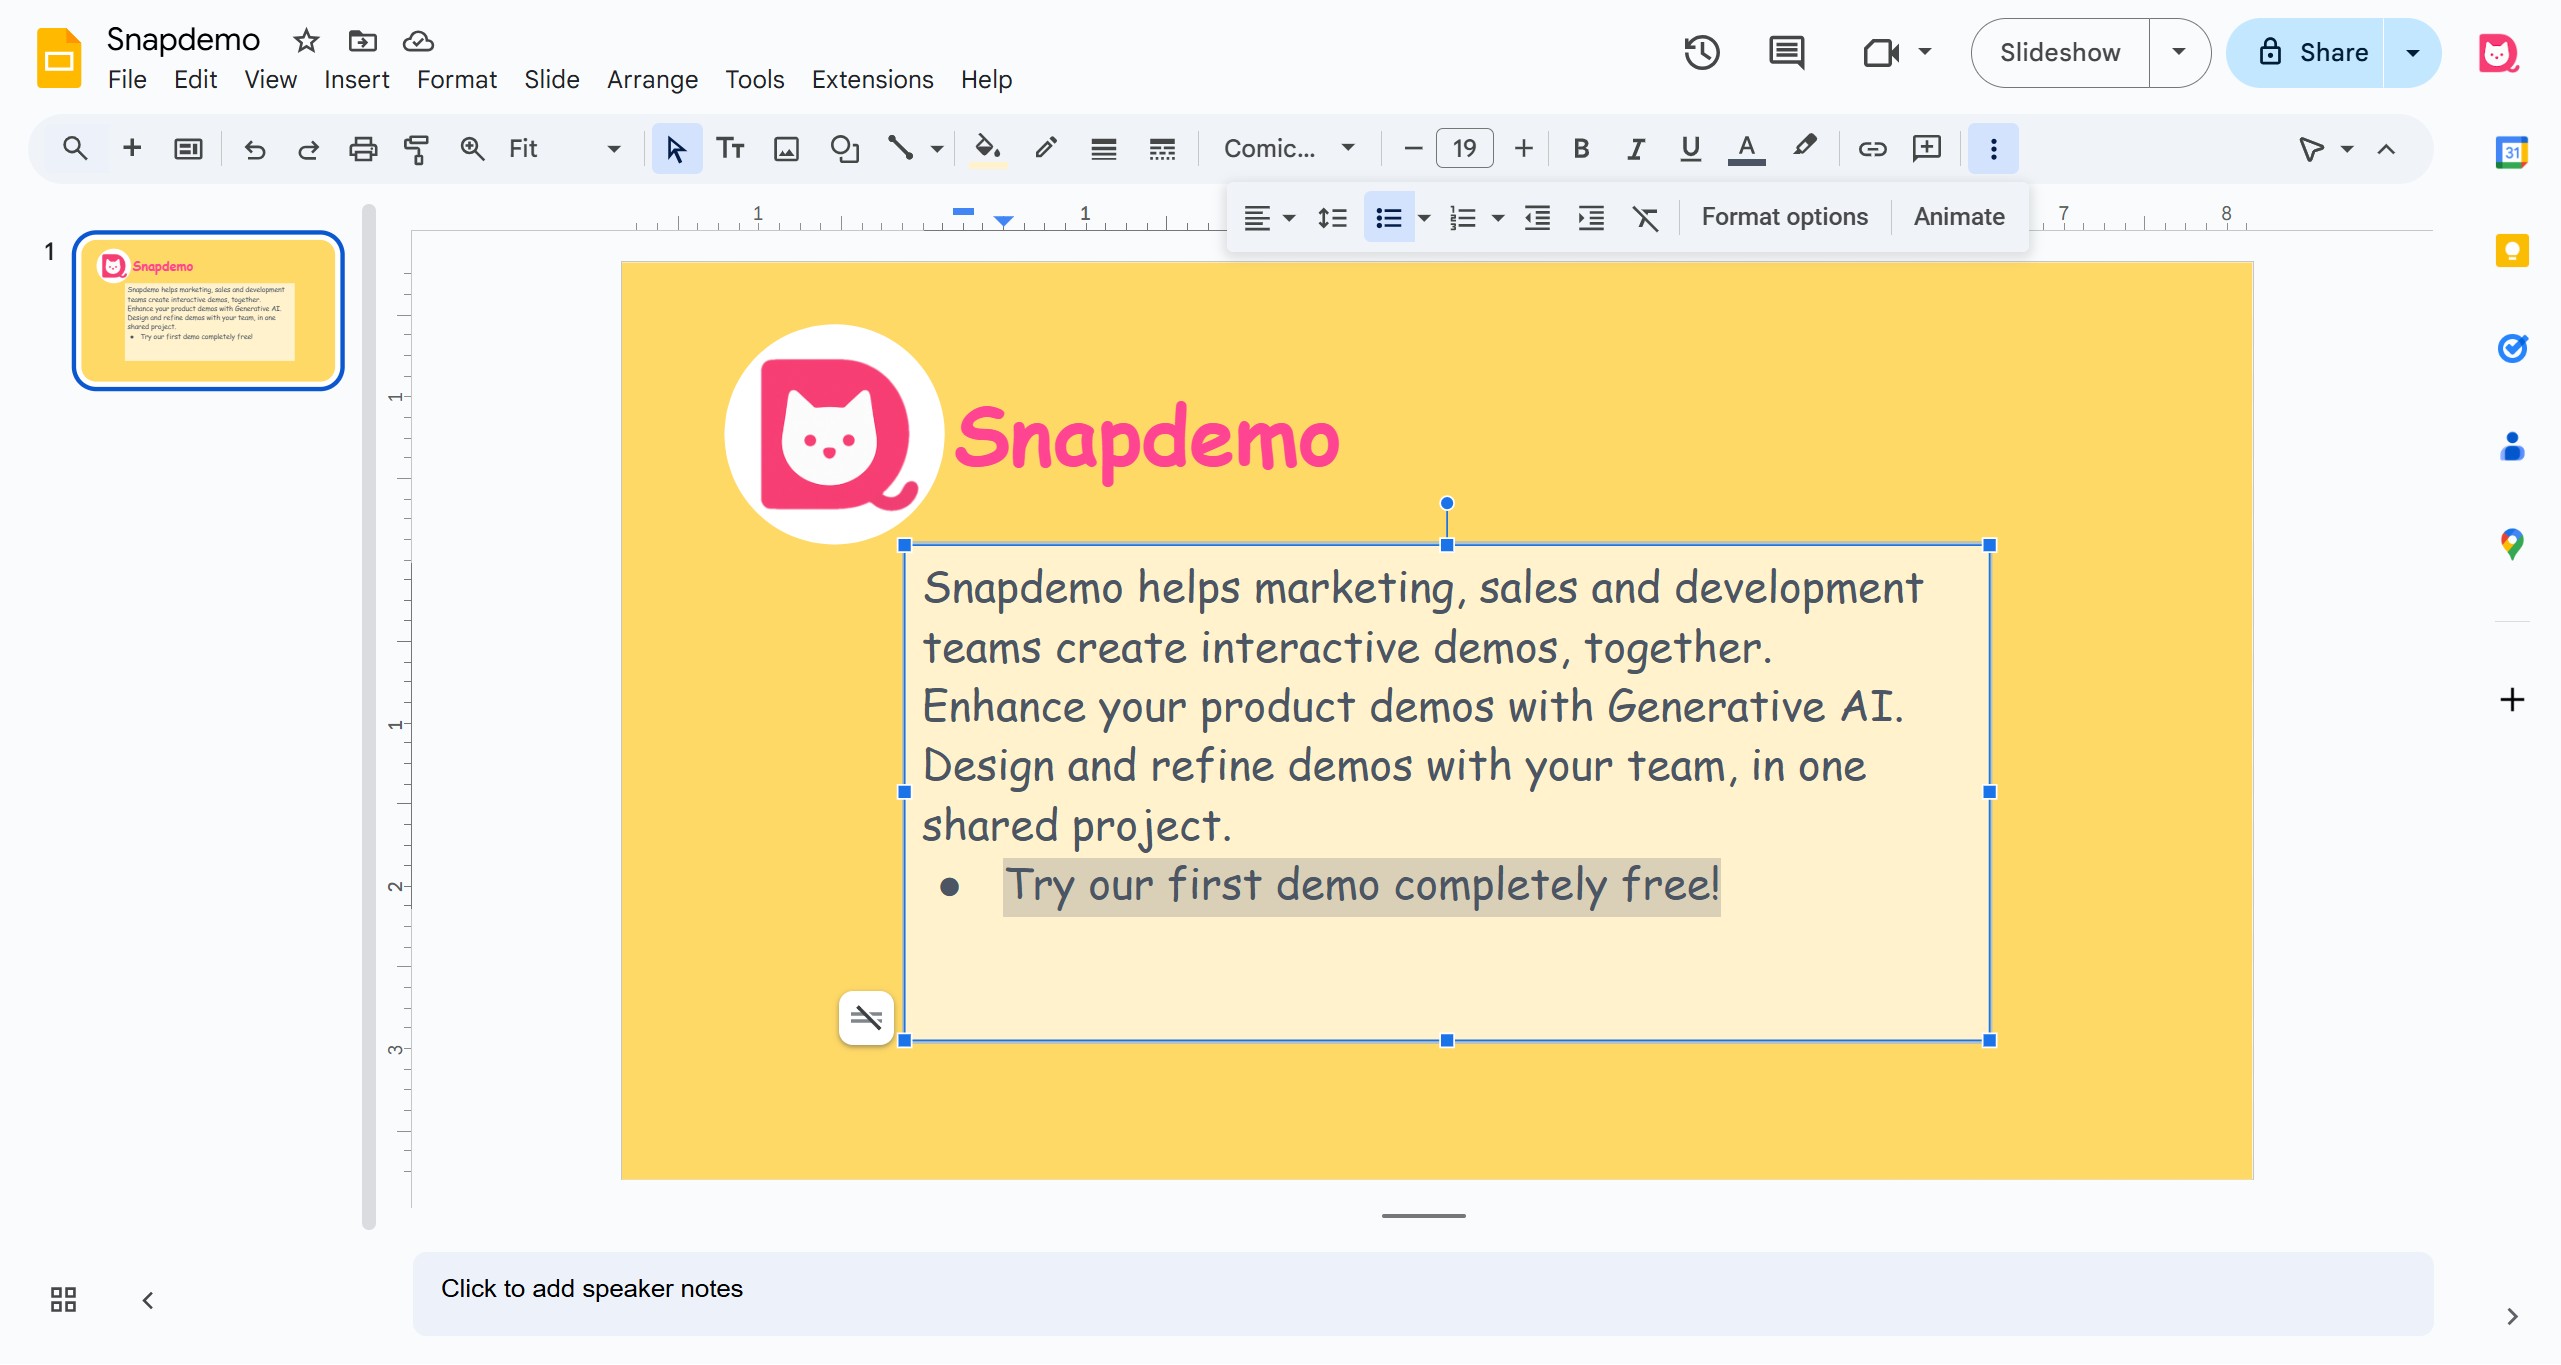
Task: Click the redo arrow icon
Action: [308, 149]
